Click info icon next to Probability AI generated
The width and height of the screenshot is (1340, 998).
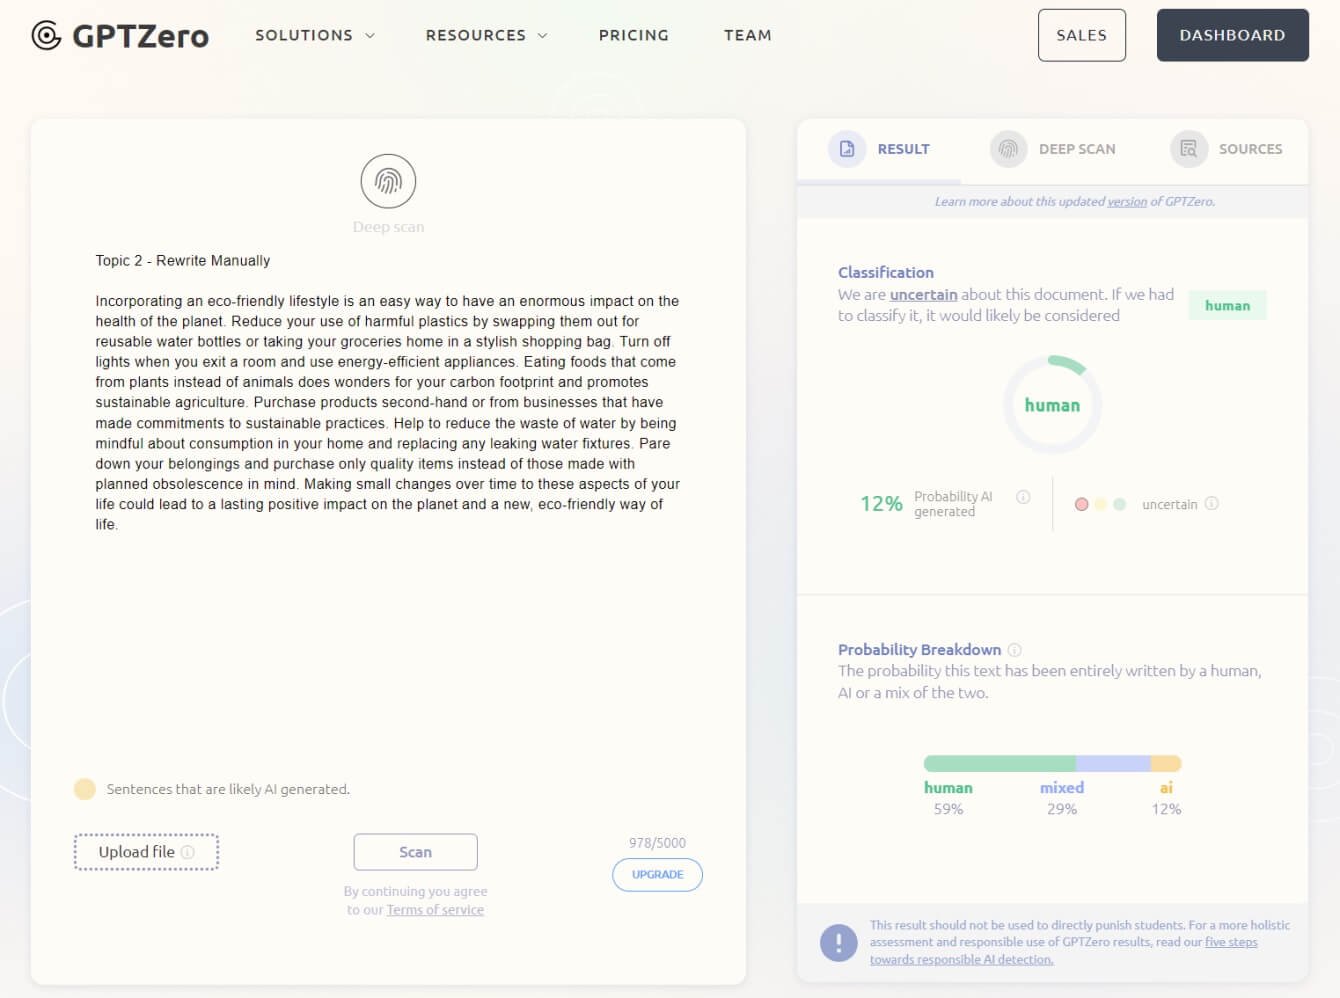1023,497
